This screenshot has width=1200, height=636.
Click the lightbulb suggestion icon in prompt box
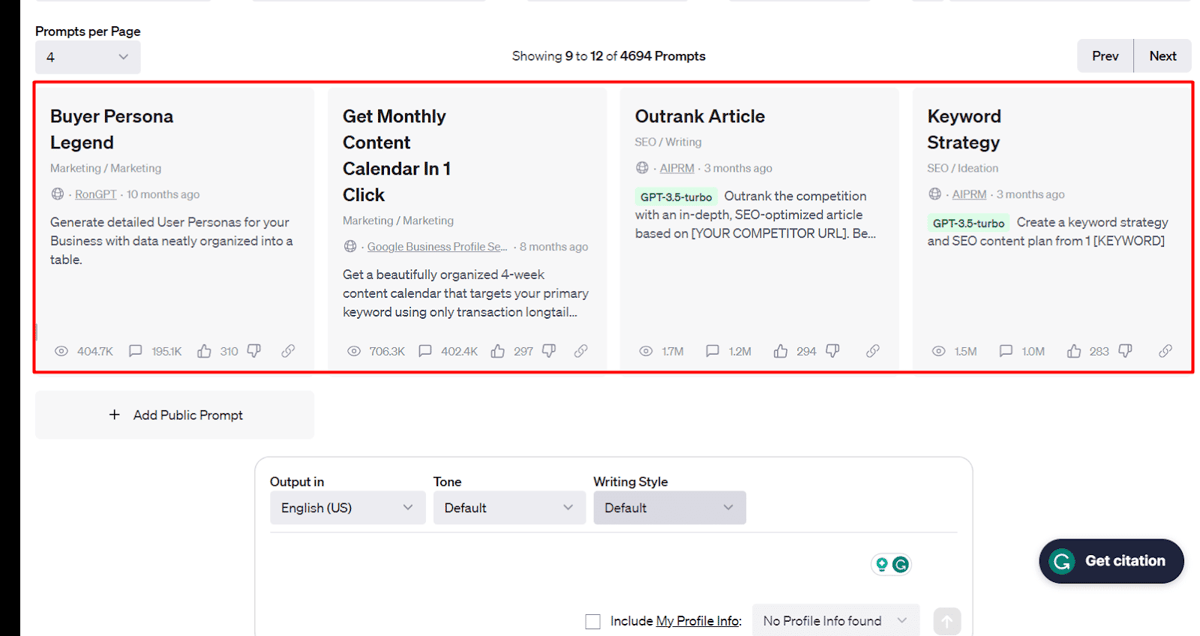click(882, 564)
